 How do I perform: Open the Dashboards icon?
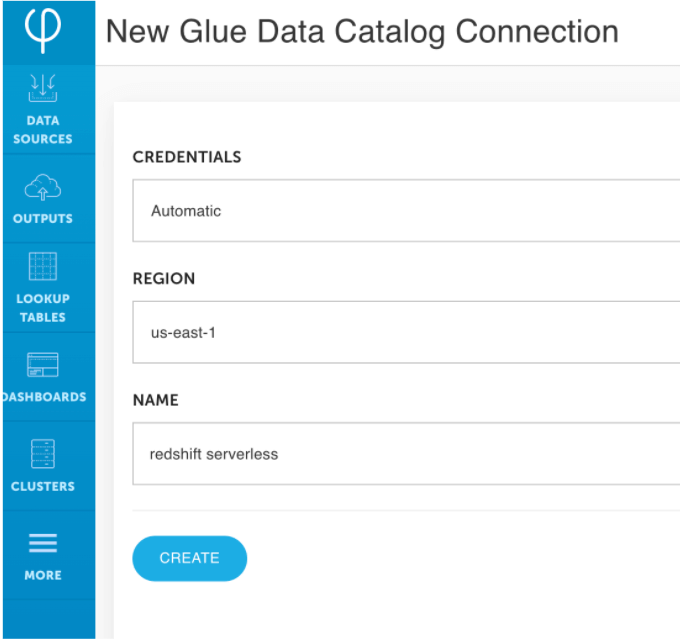click(43, 364)
